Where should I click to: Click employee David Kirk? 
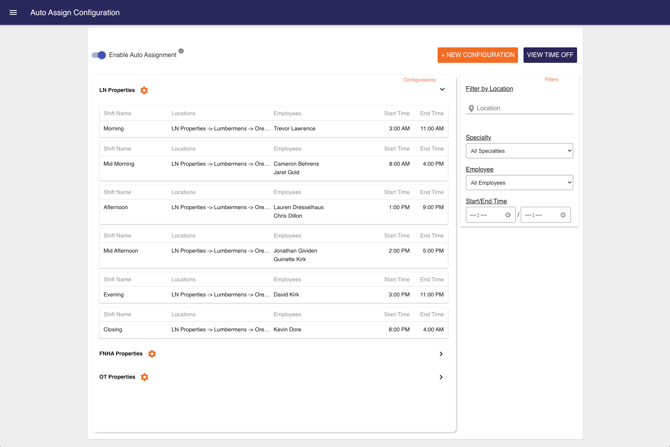[286, 294]
